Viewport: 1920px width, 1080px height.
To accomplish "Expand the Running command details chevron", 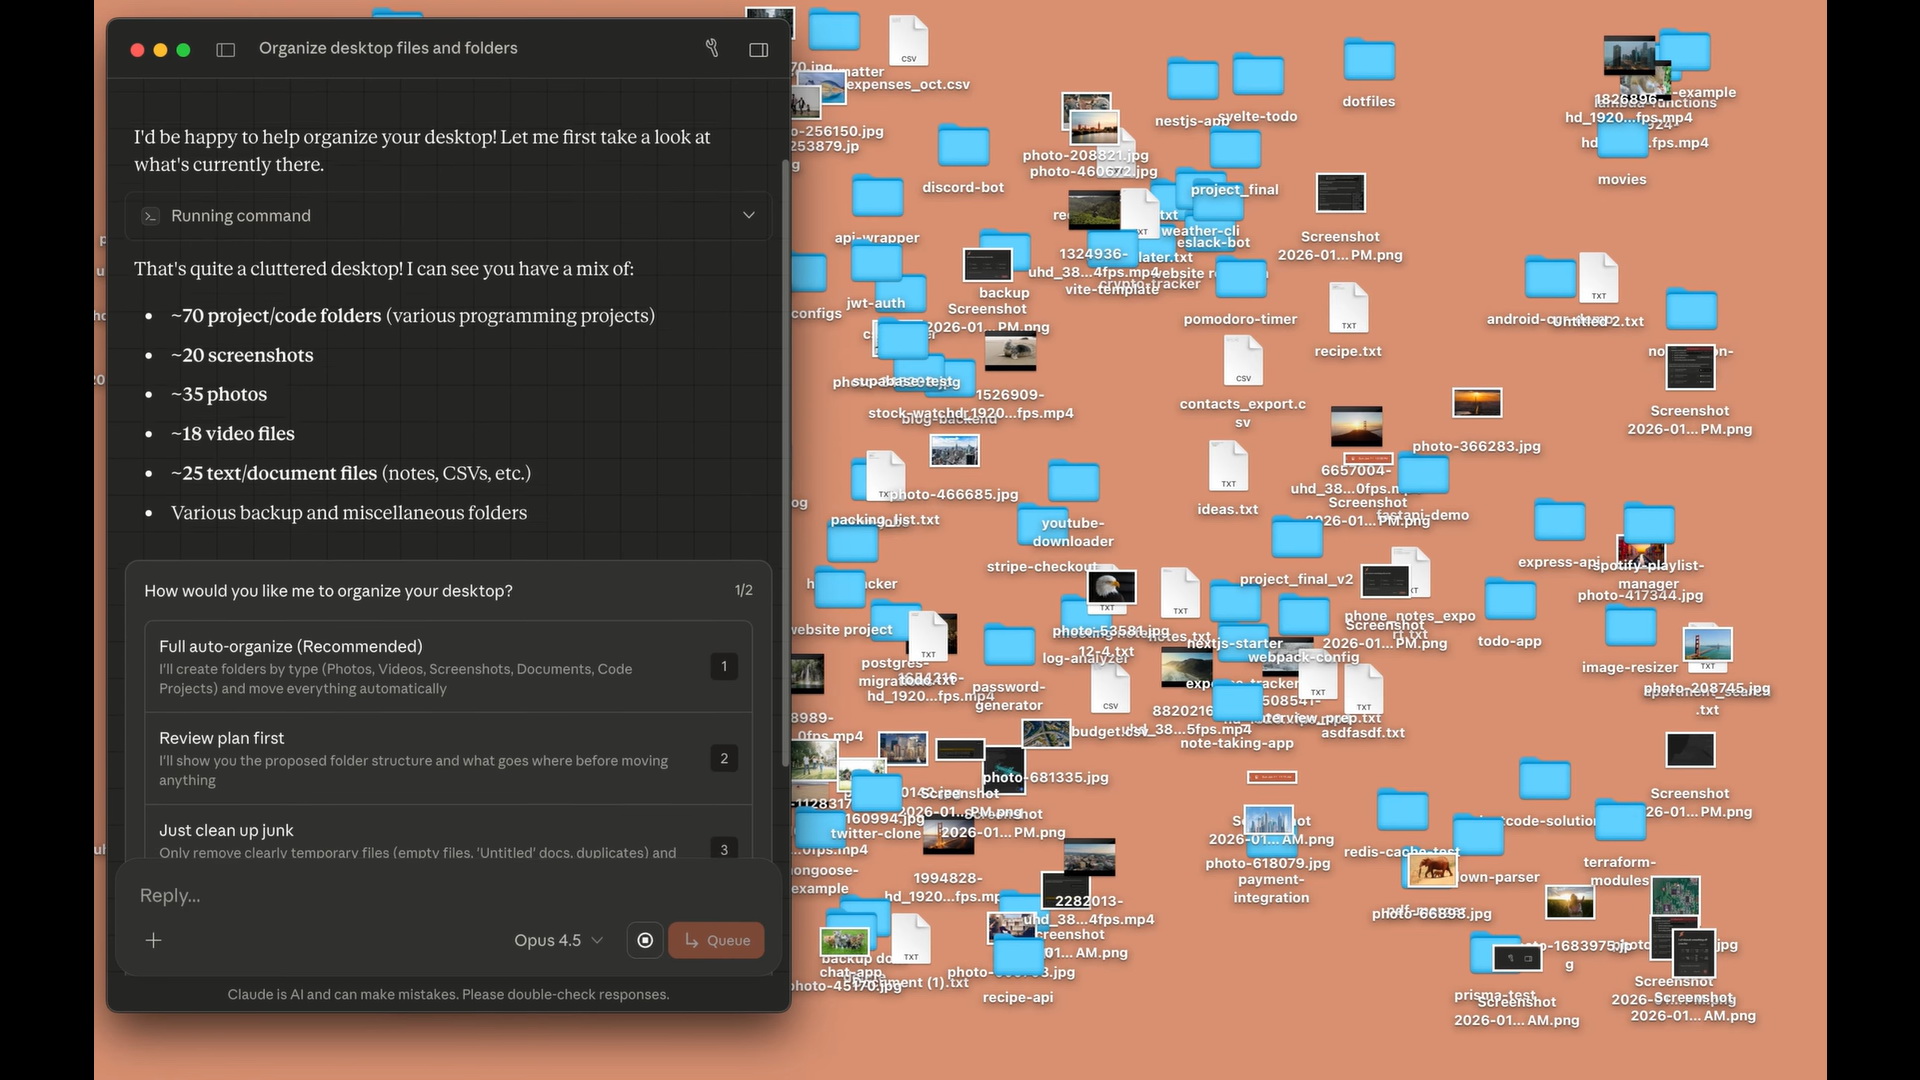I will pos(748,216).
